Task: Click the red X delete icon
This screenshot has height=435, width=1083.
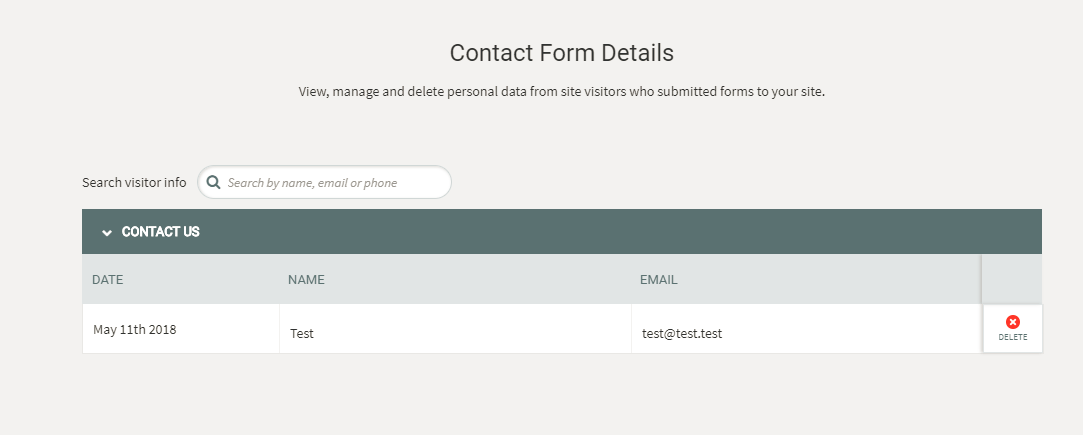Action: [1013, 322]
